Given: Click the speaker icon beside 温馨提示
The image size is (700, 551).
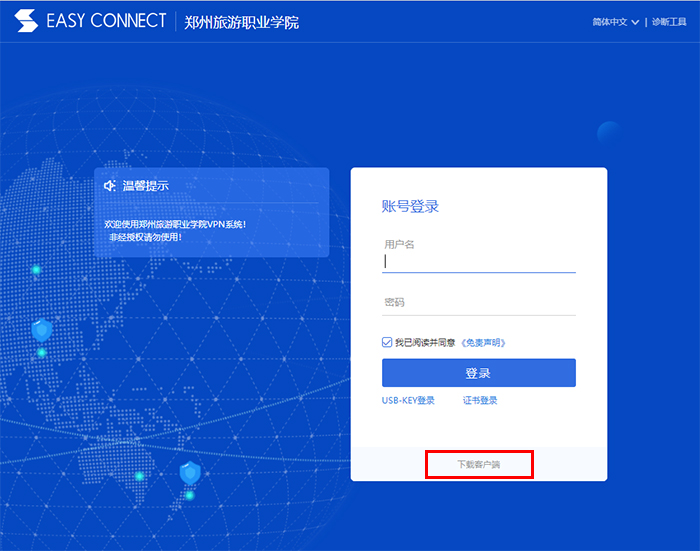Looking at the screenshot, I should tap(109, 185).
